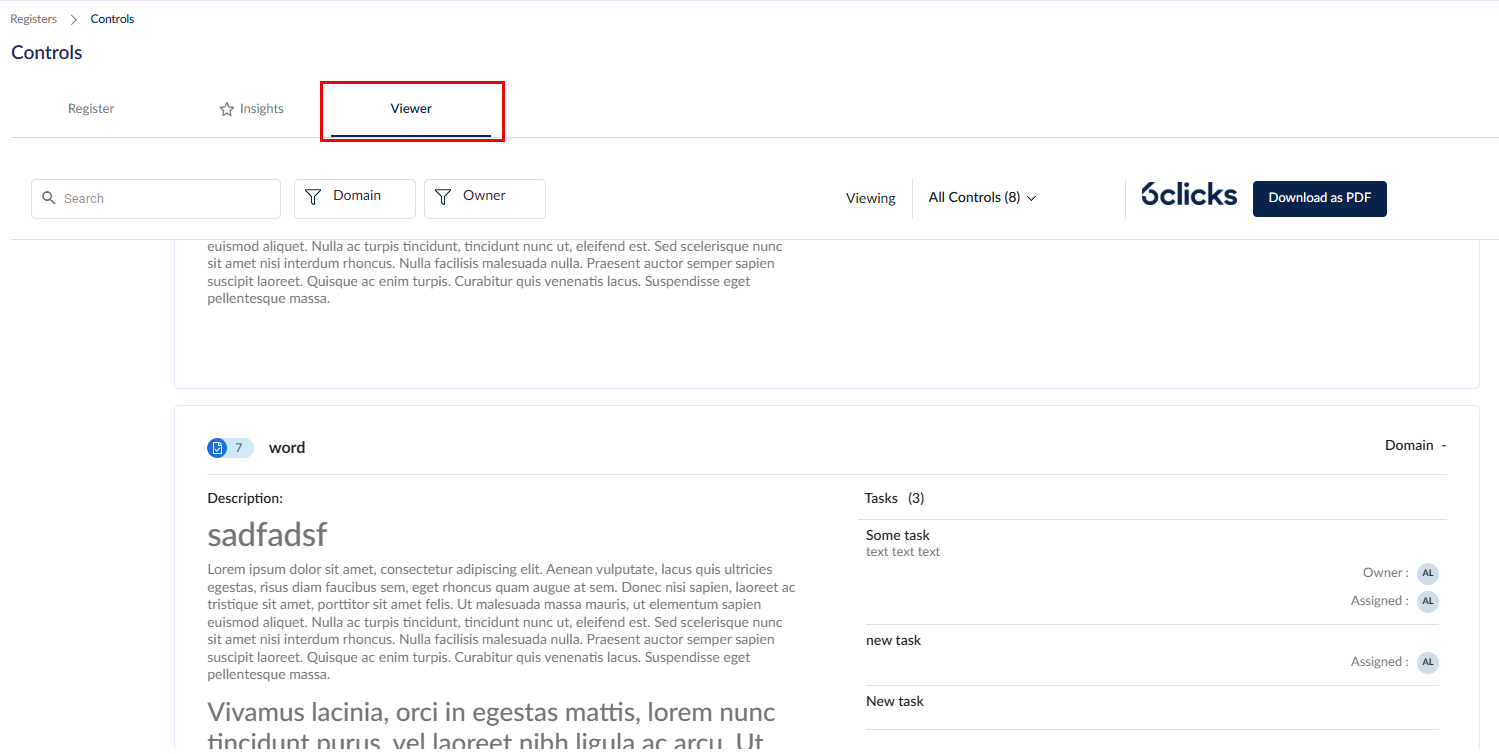
Task: Open the Domain filter dropdown
Action: point(355,198)
